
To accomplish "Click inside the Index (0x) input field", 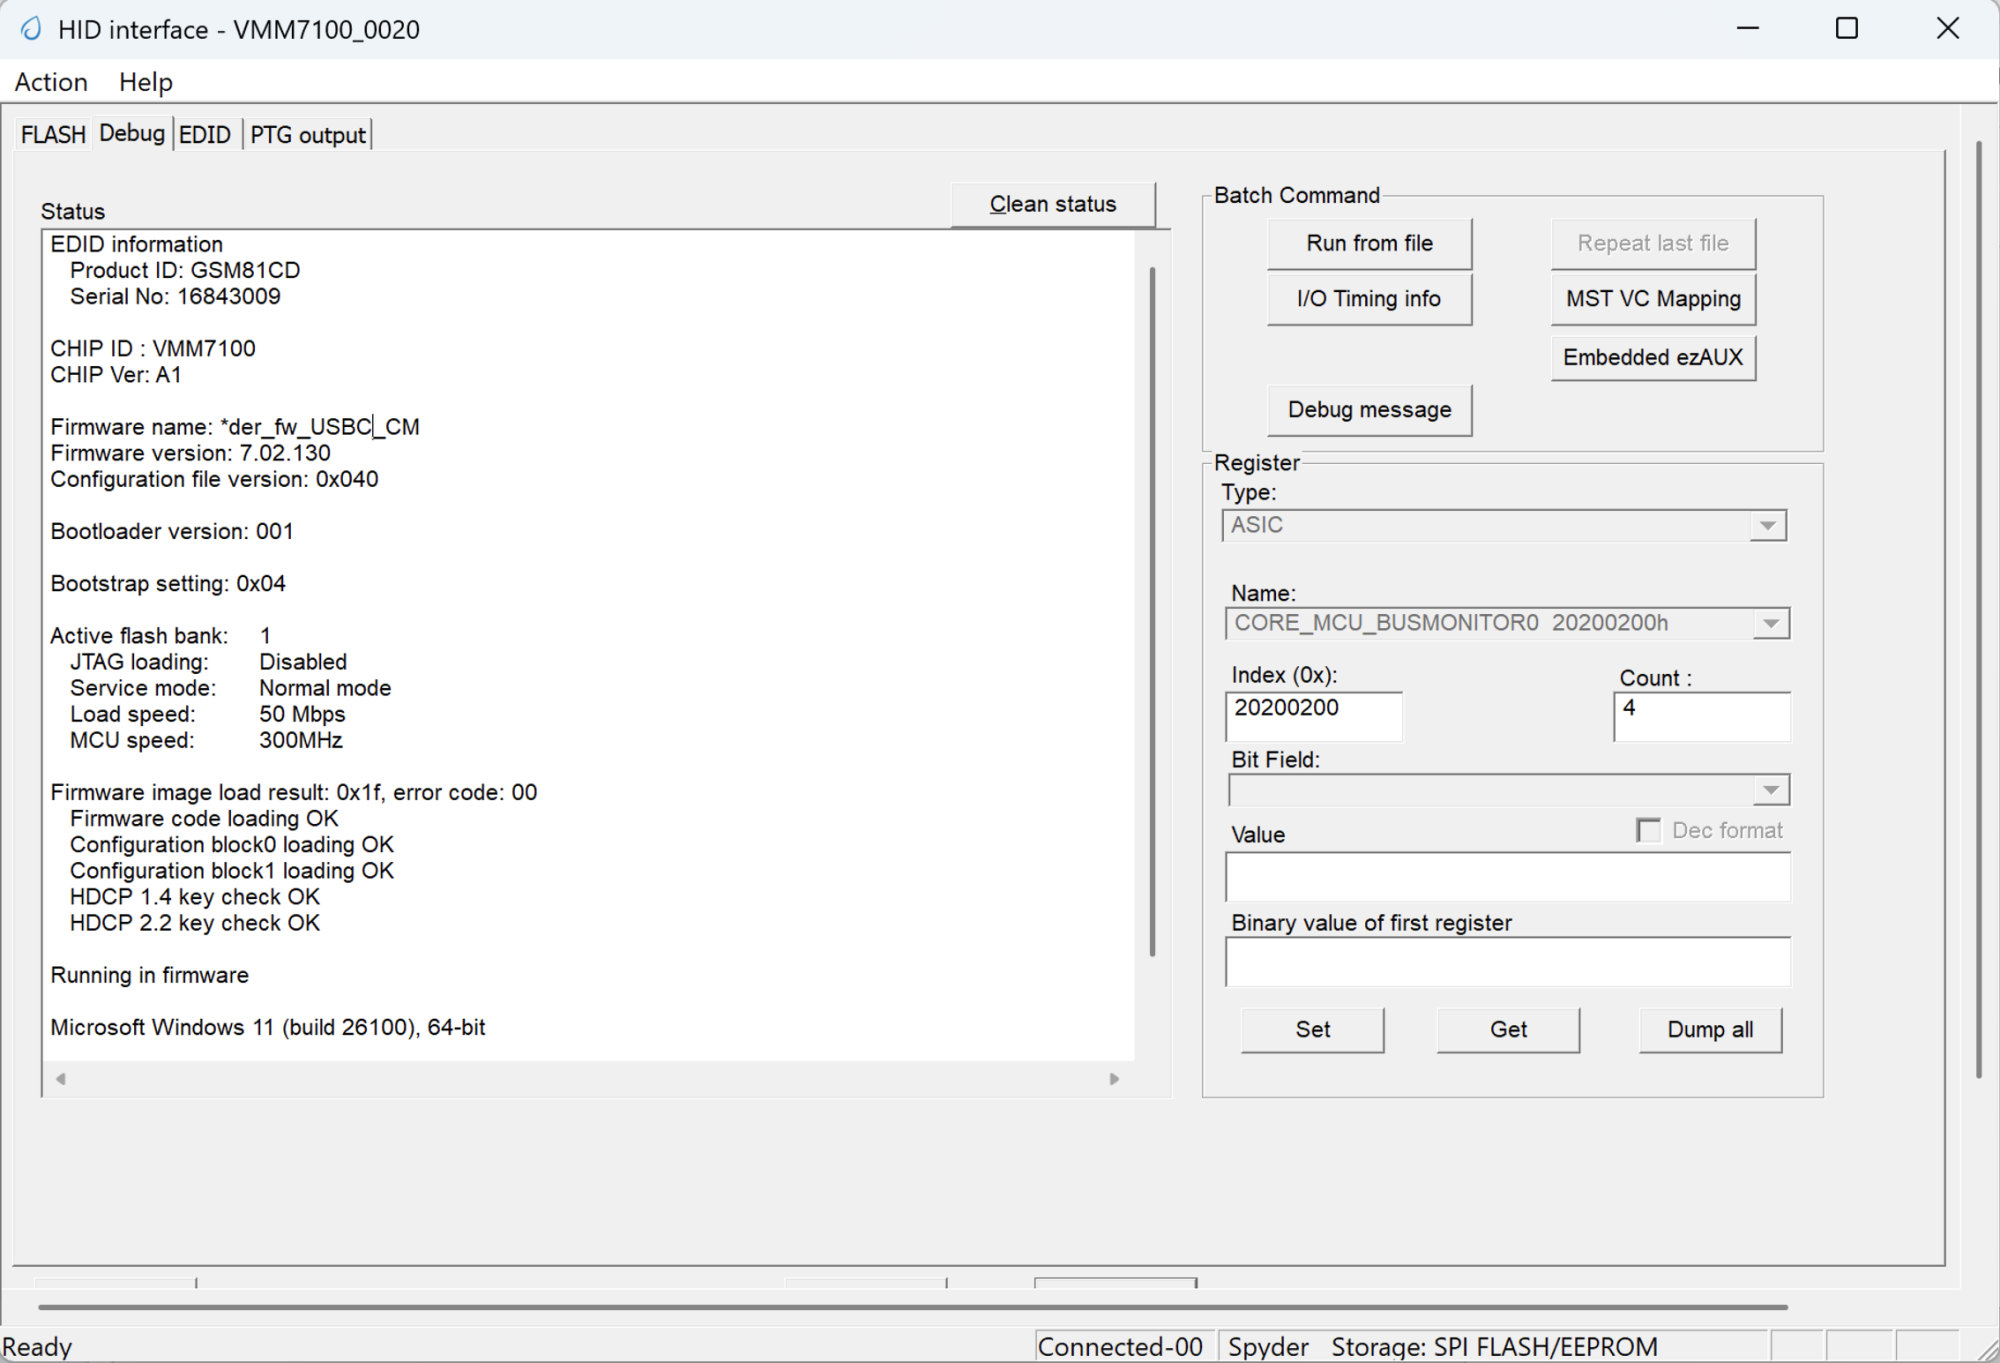I will tap(1313, 716).
